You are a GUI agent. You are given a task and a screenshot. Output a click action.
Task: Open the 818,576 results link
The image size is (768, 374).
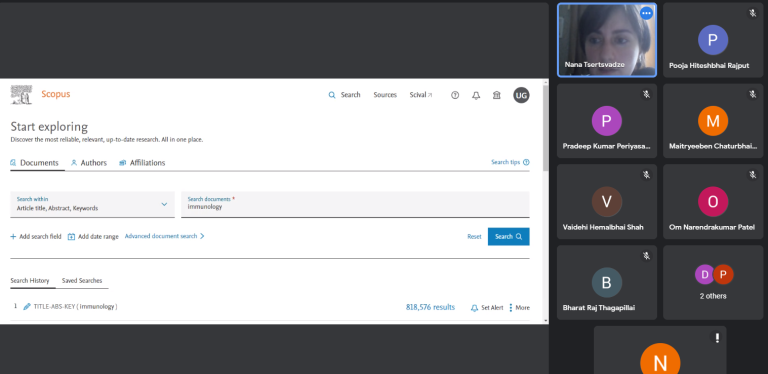pyautogui.click(x=430, y=307)
